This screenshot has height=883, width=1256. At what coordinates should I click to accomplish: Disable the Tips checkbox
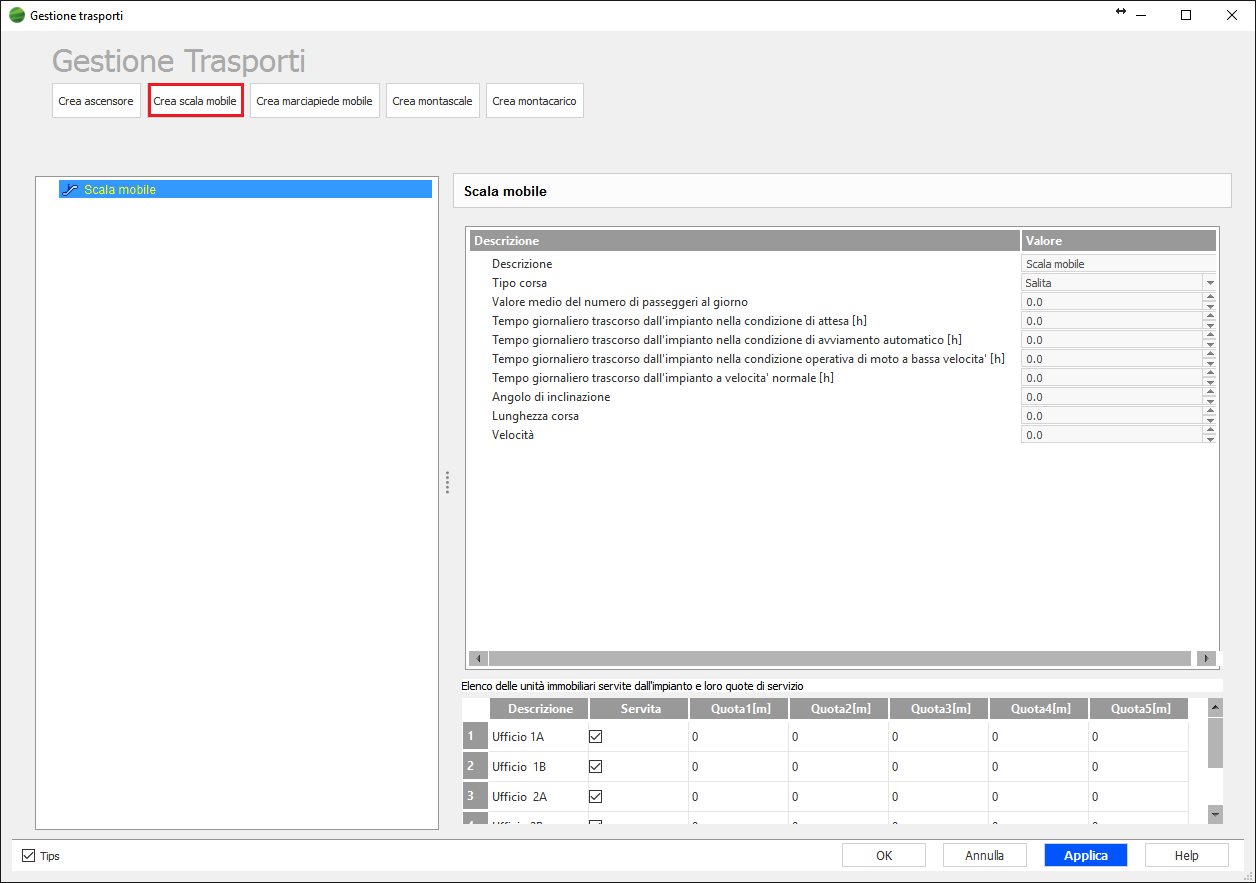click(x=28, y=856)
